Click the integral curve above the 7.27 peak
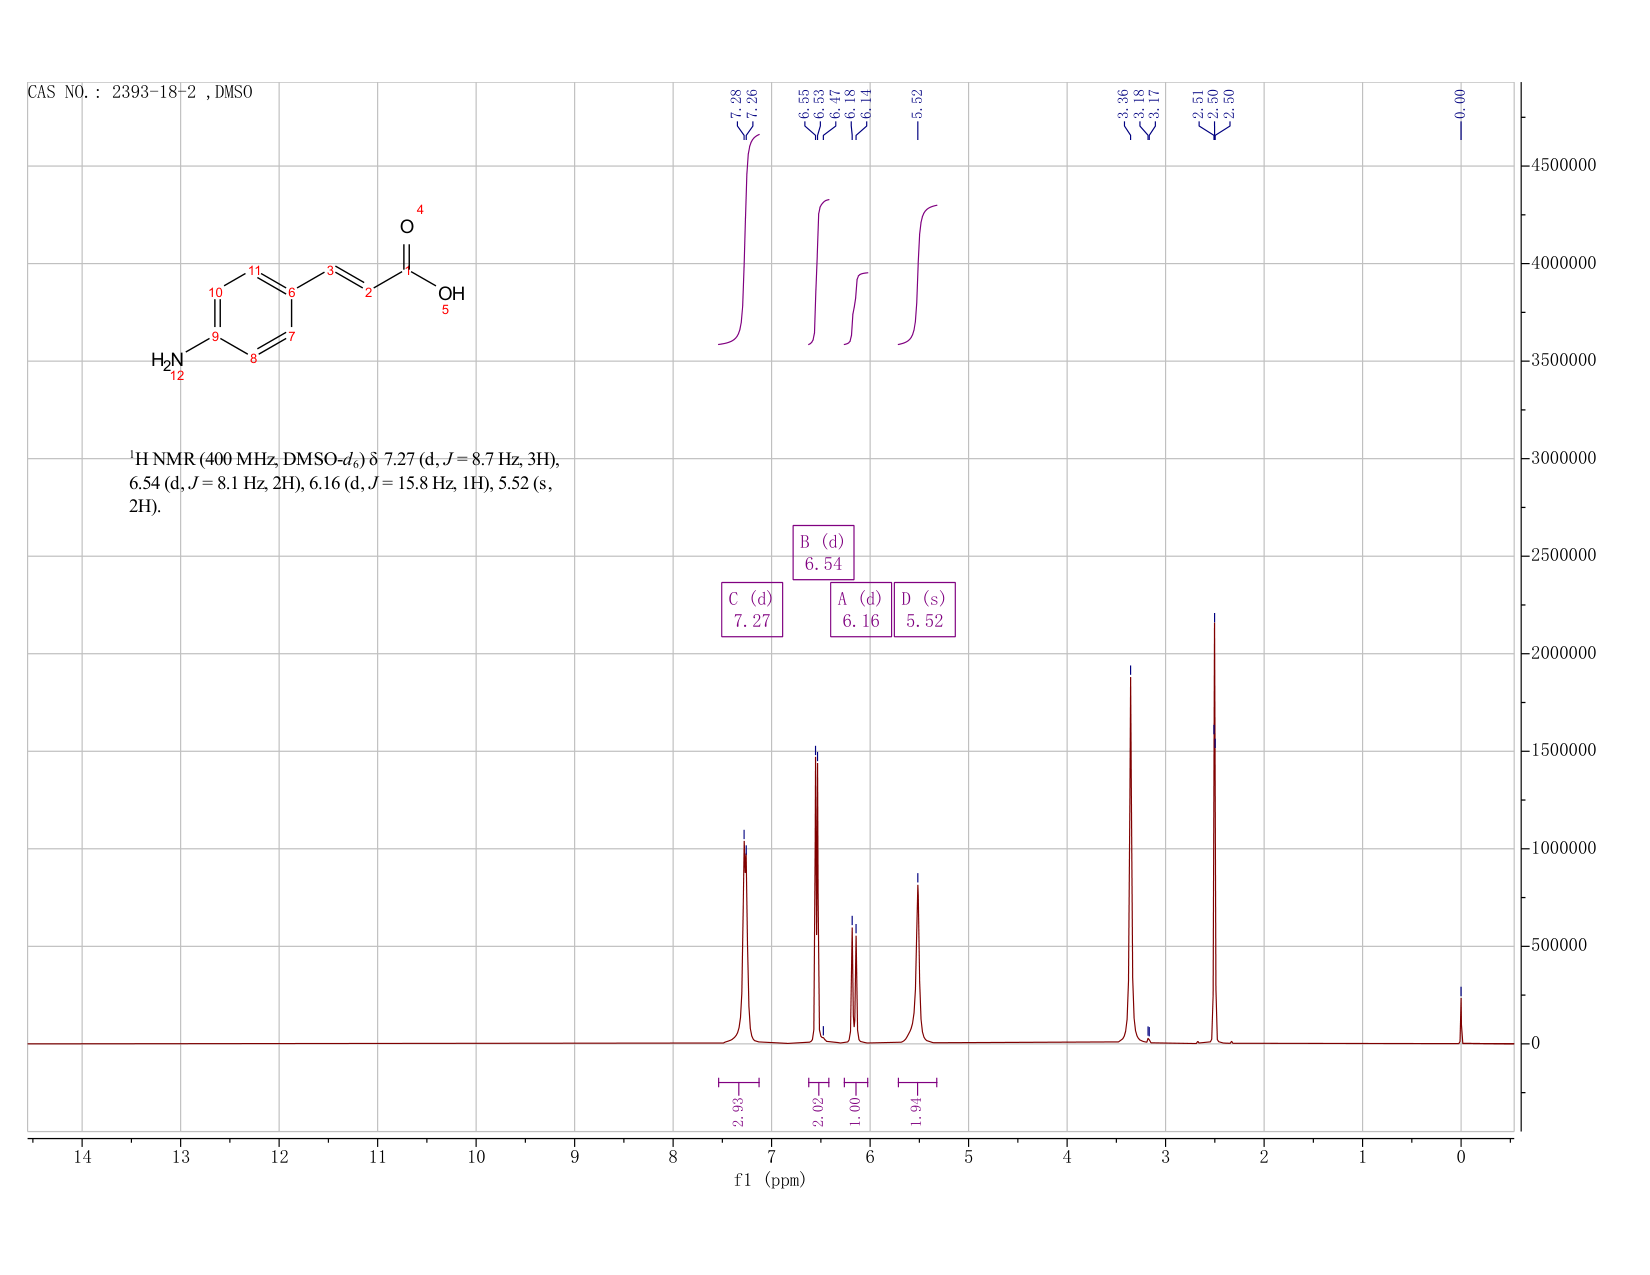Viewport: 1650px width, 1275px height. pyautogui.click(x=745, y=240)
